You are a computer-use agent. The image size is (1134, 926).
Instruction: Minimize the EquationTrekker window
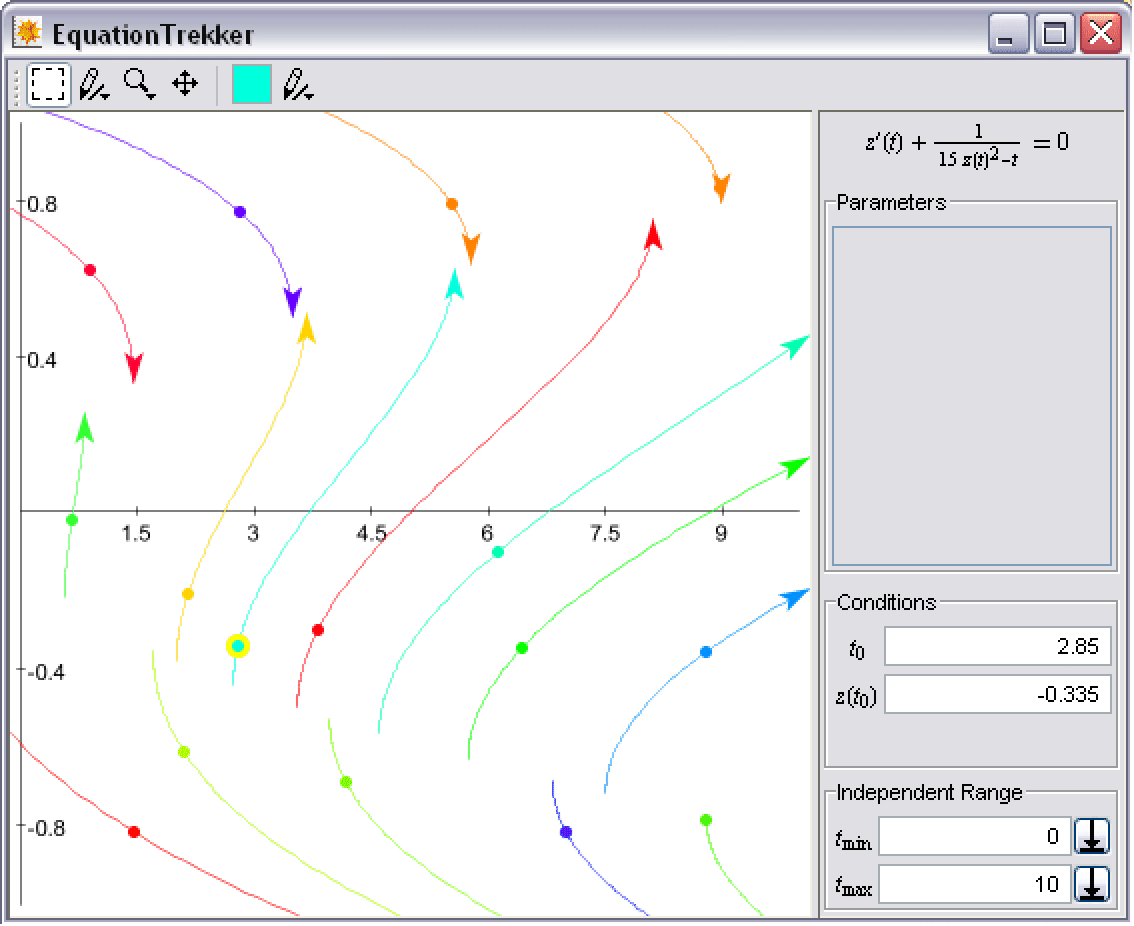(x=1008, y=35)
